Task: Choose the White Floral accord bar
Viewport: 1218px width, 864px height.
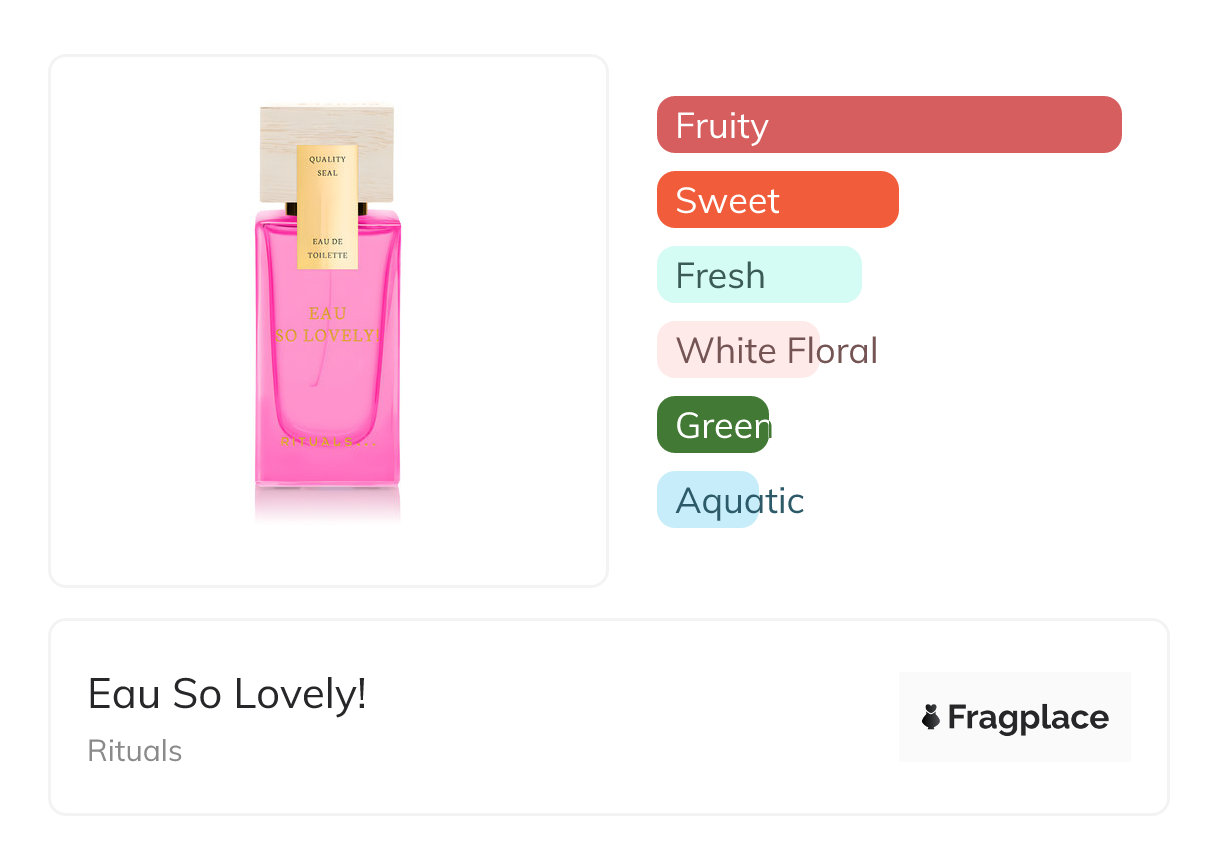Action: click(x=738, y=350)
